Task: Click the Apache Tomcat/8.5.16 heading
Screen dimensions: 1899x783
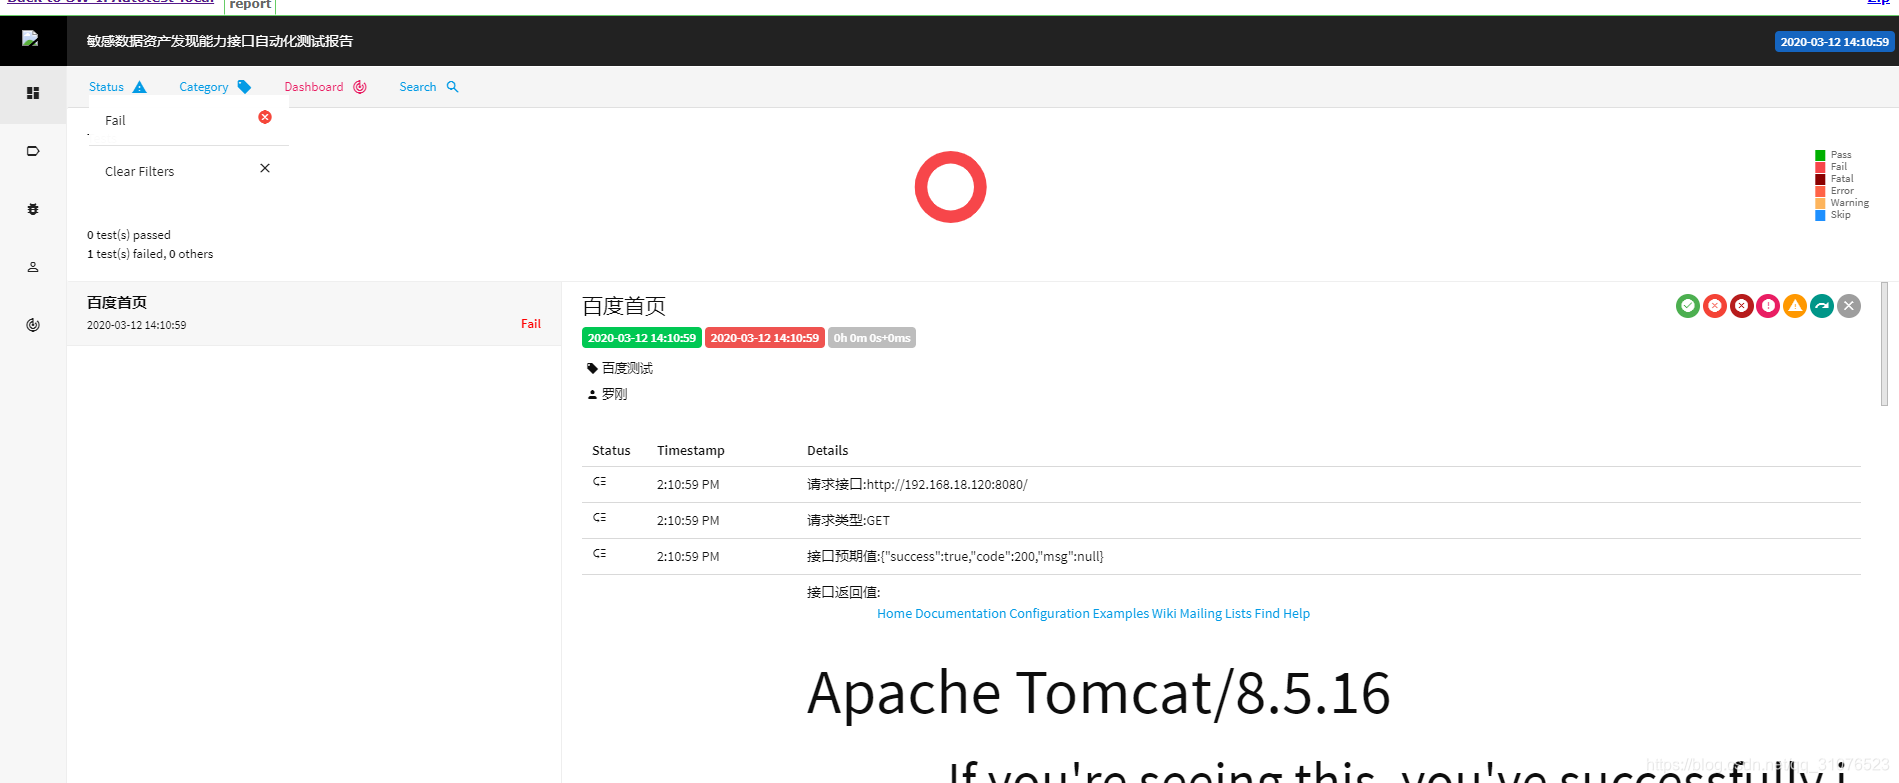Action: click(1099, 693)
